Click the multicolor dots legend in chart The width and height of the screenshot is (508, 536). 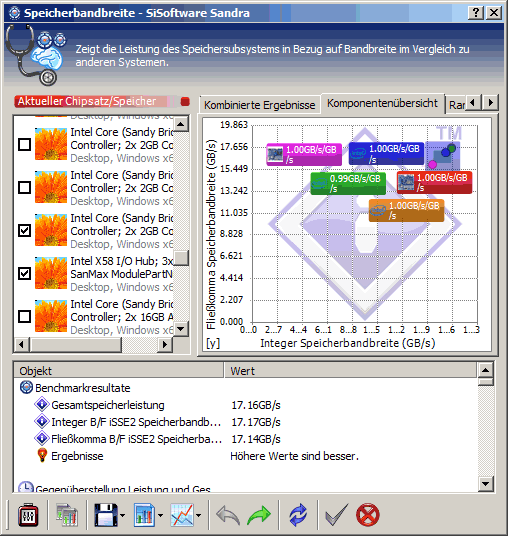tap(442, 156)
